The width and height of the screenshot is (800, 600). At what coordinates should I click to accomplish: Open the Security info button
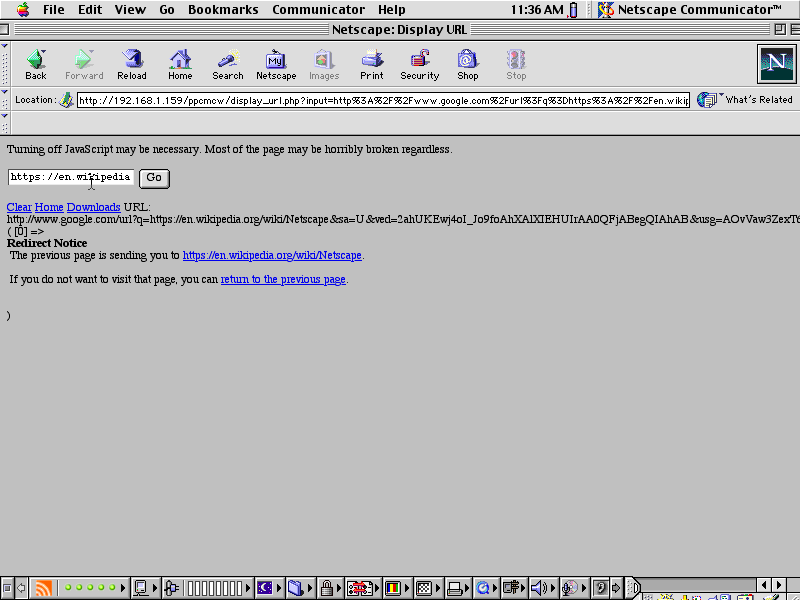pyautogui.click(x=419, y=64)
